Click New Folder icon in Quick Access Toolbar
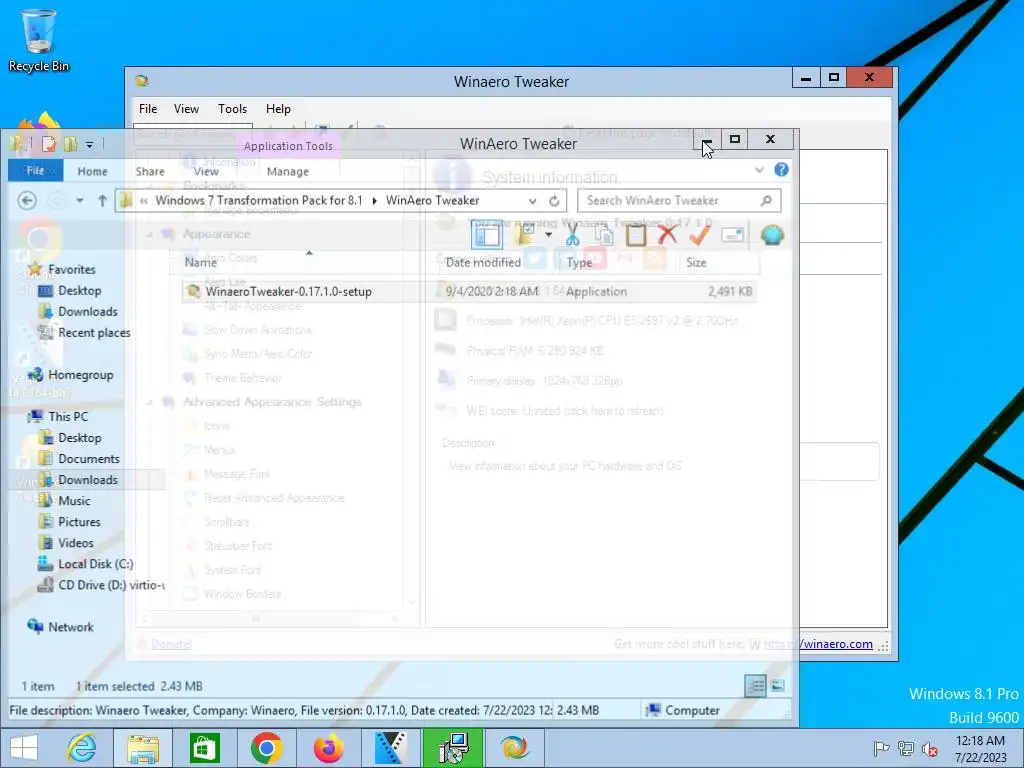The image size is (1024, 768). tap(71, 144)
